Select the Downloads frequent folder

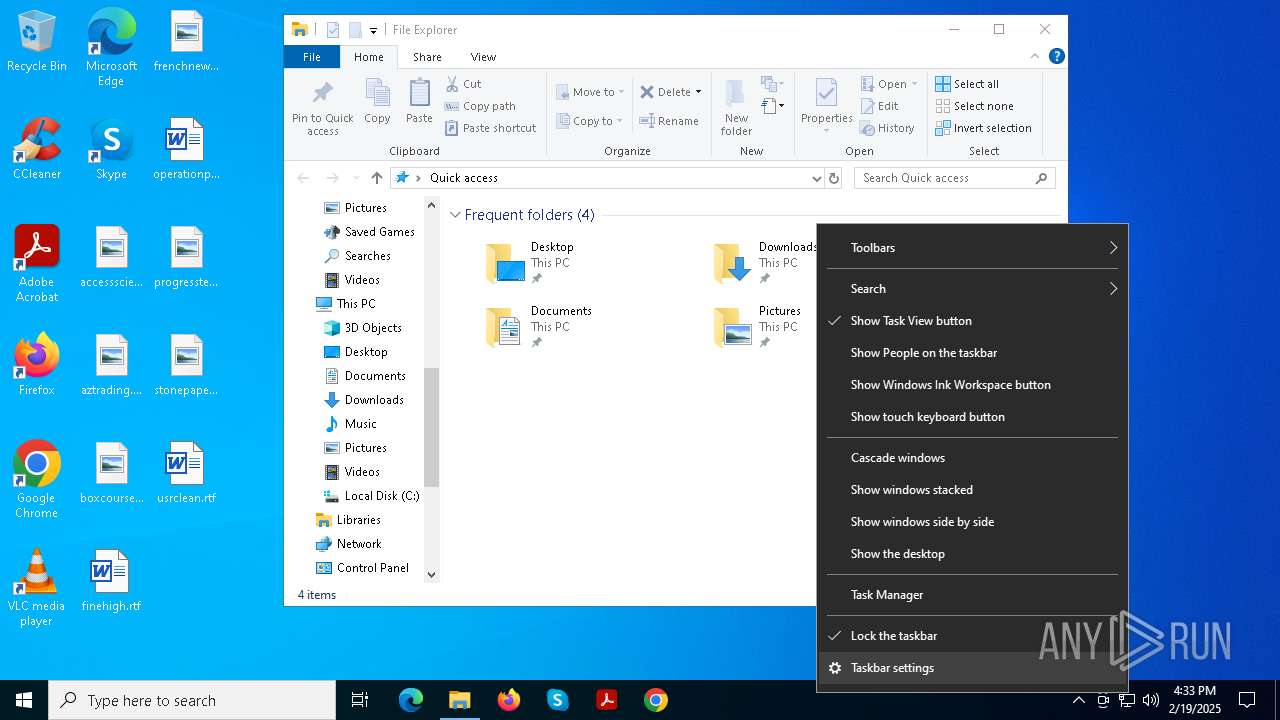click(x=765, y=264)
